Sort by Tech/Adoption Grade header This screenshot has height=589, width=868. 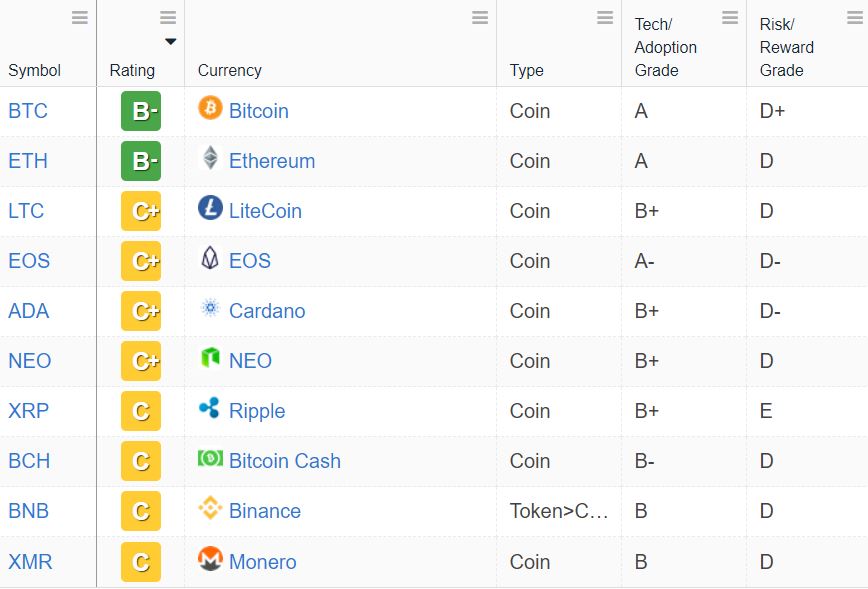(x=665, y=47)
